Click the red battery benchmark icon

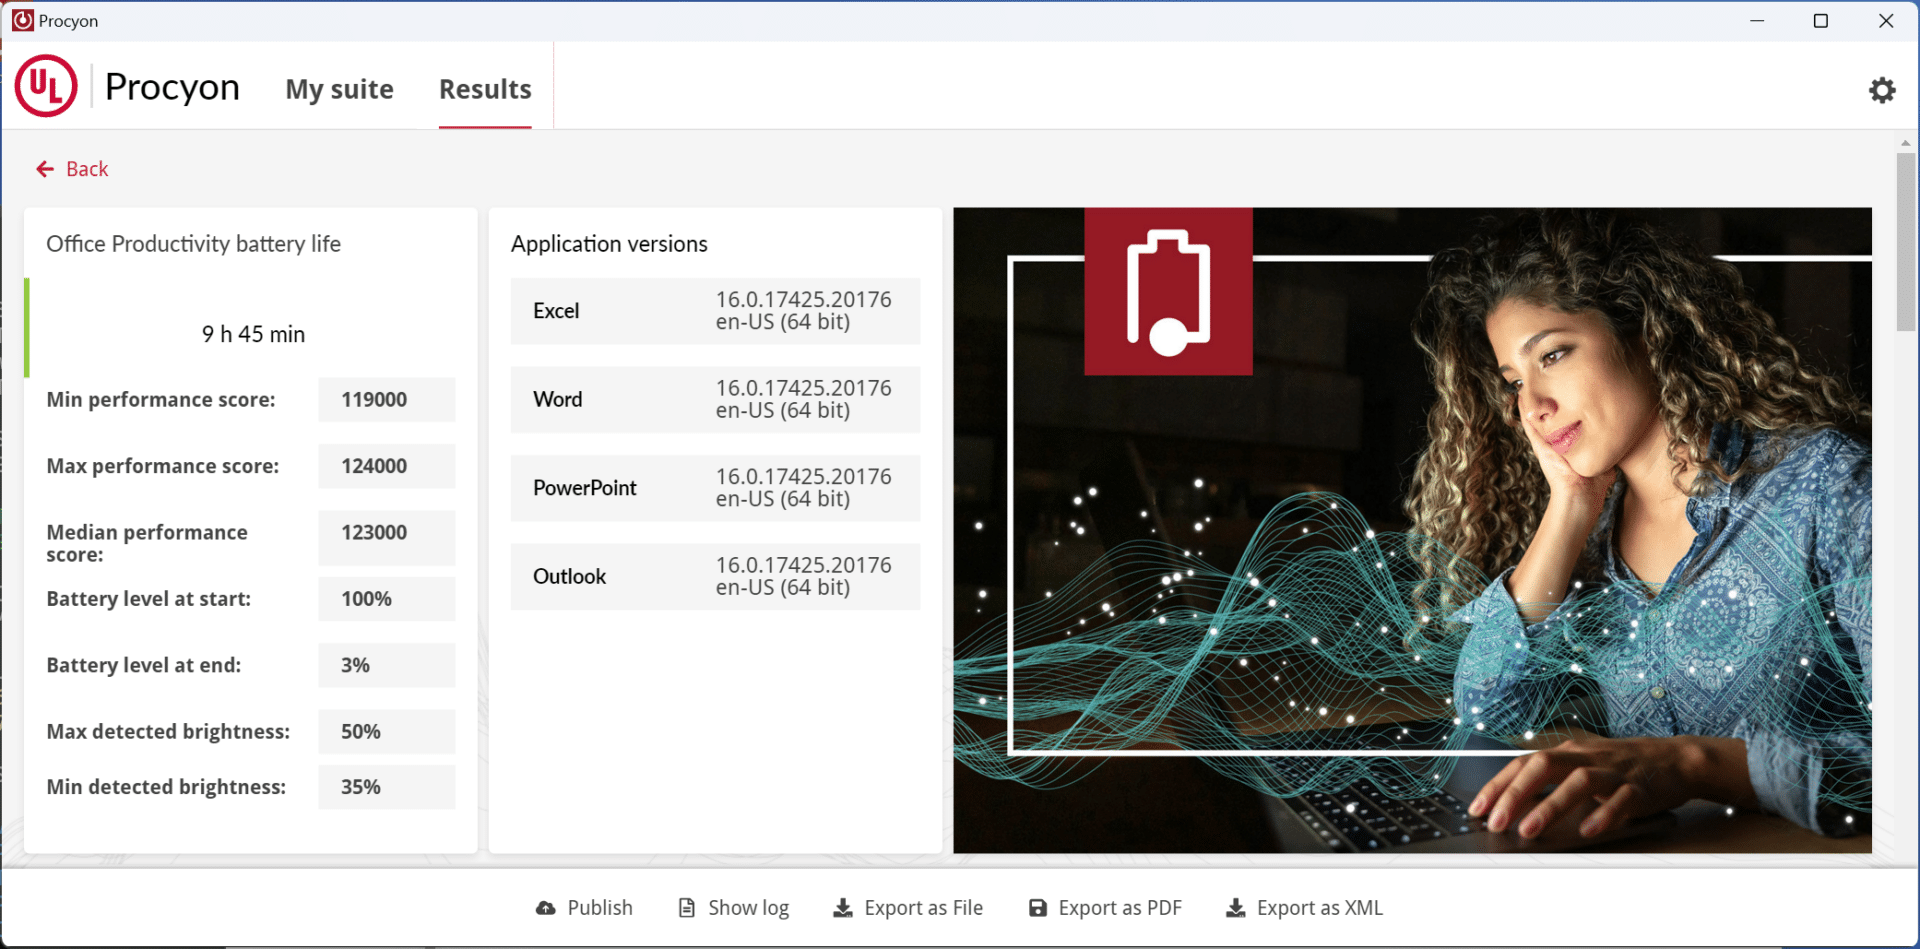coord(1168,291)
